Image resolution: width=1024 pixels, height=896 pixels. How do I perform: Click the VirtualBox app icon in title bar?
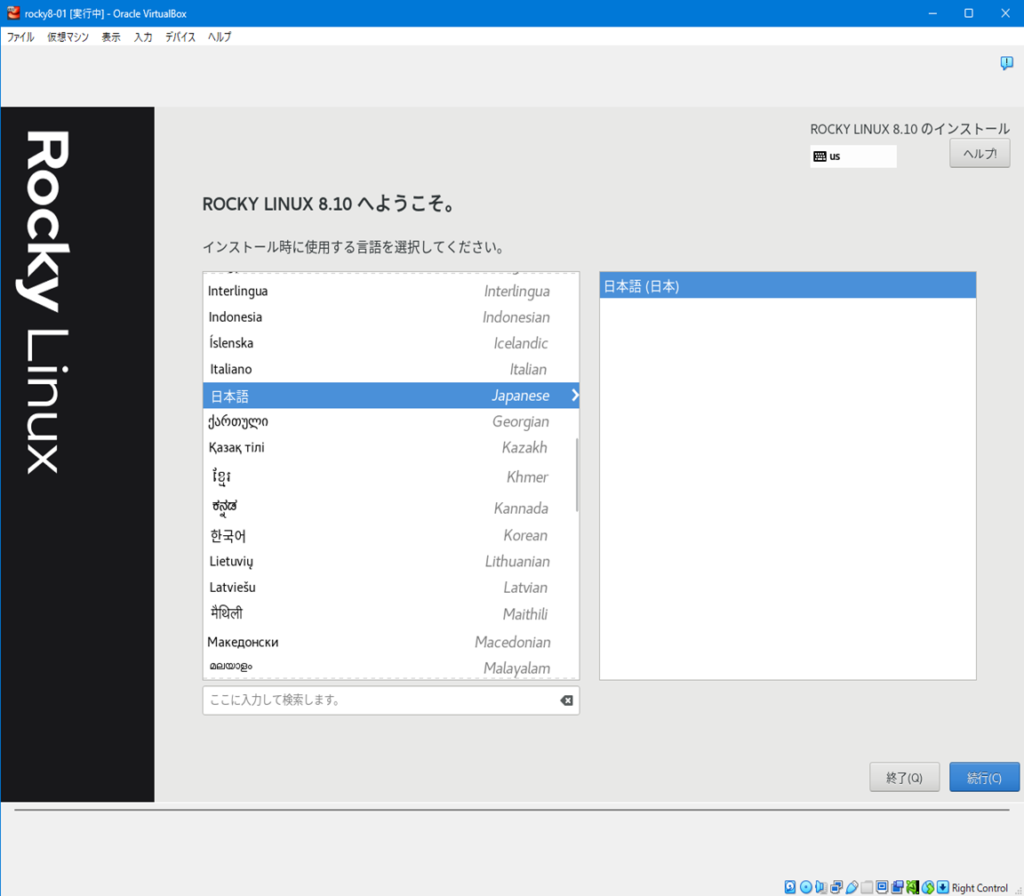click(13, 13)
